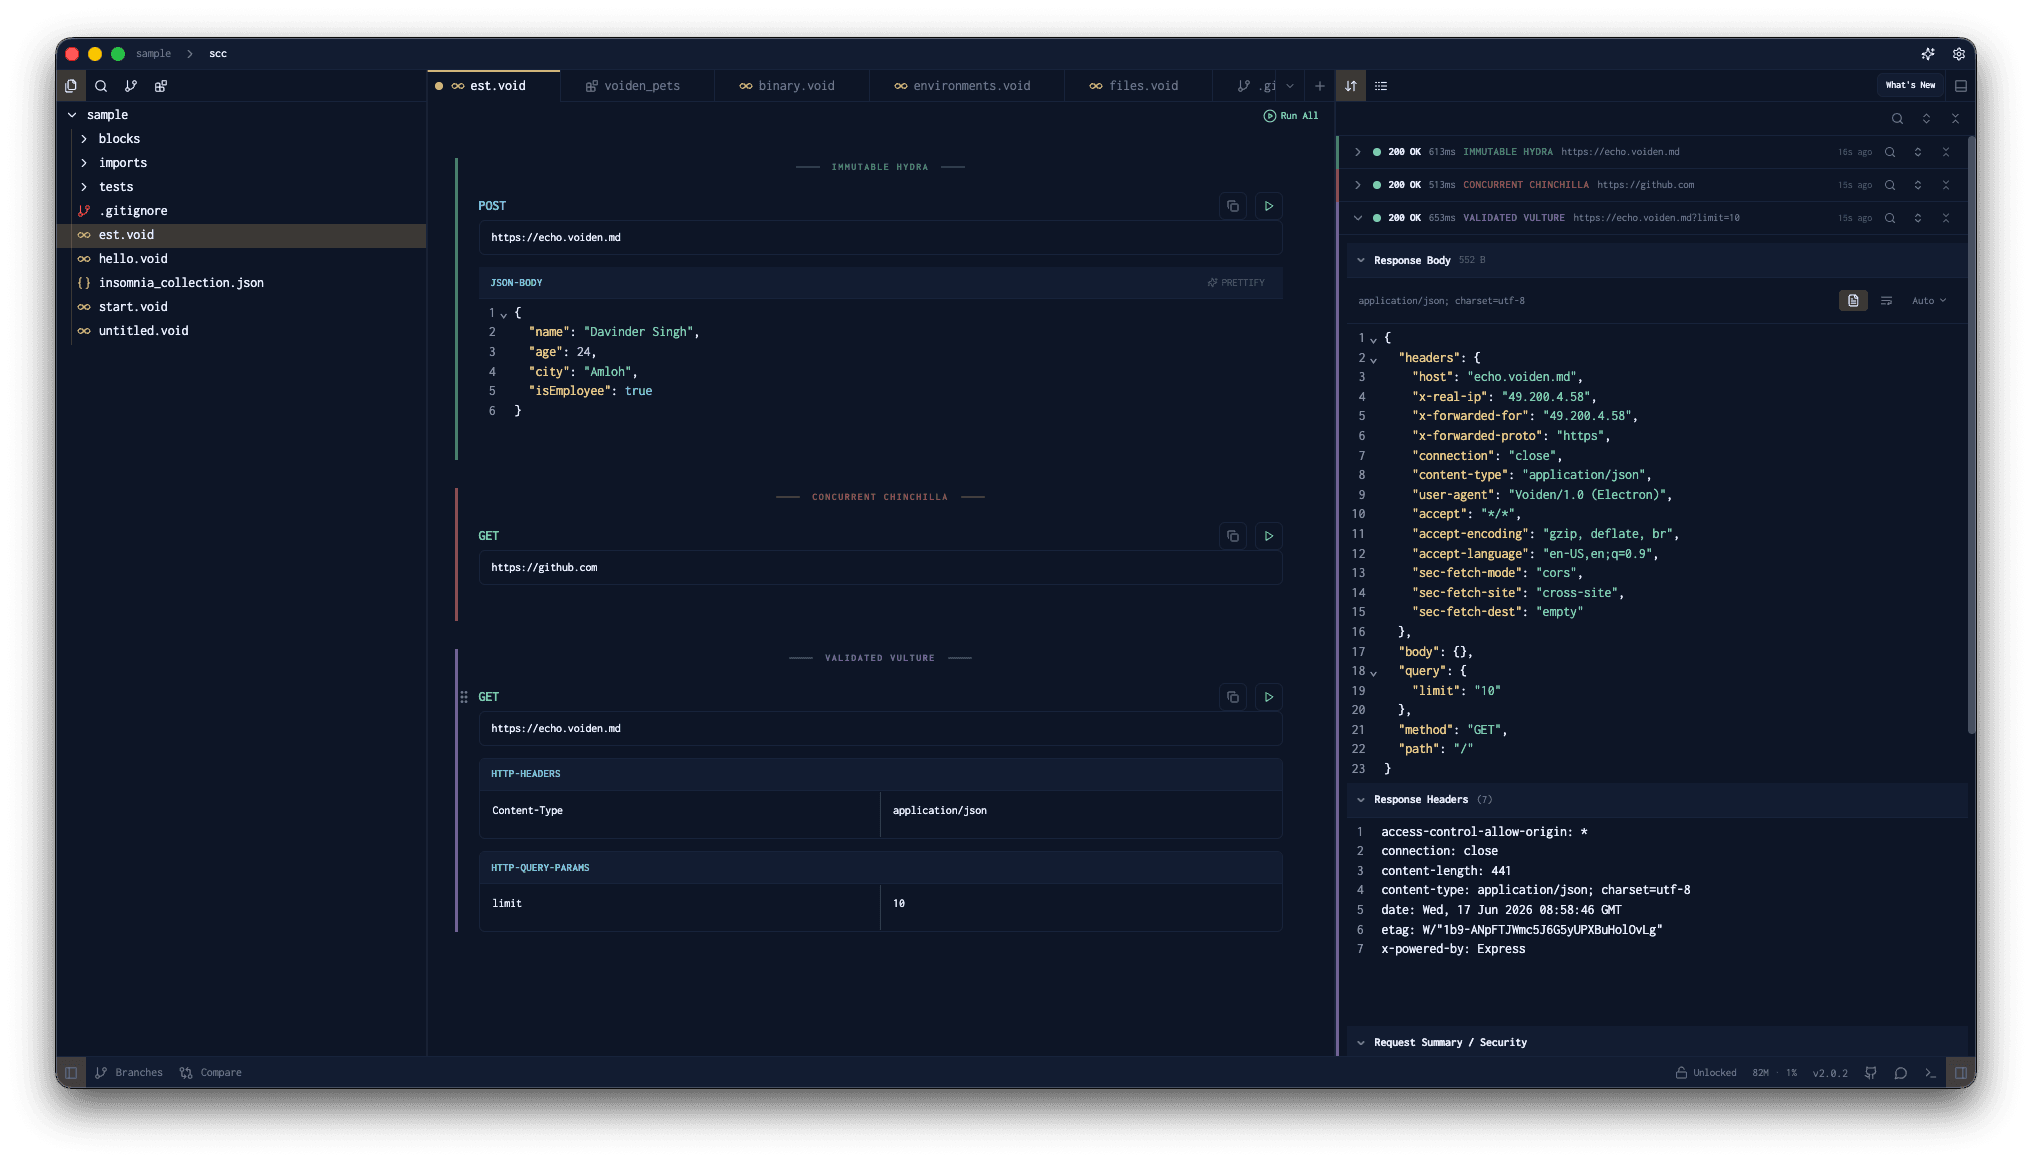Open the search icon in sidebar
Screen dimensions: 2032x1162
coord(101,86)
